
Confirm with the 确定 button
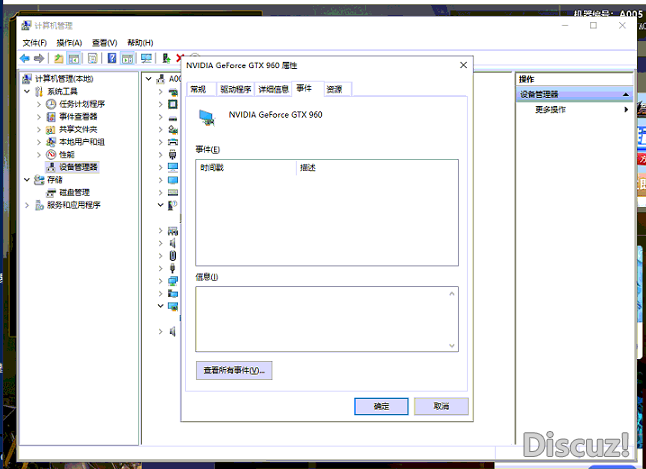pyautogui.click(x=381, y=406)
